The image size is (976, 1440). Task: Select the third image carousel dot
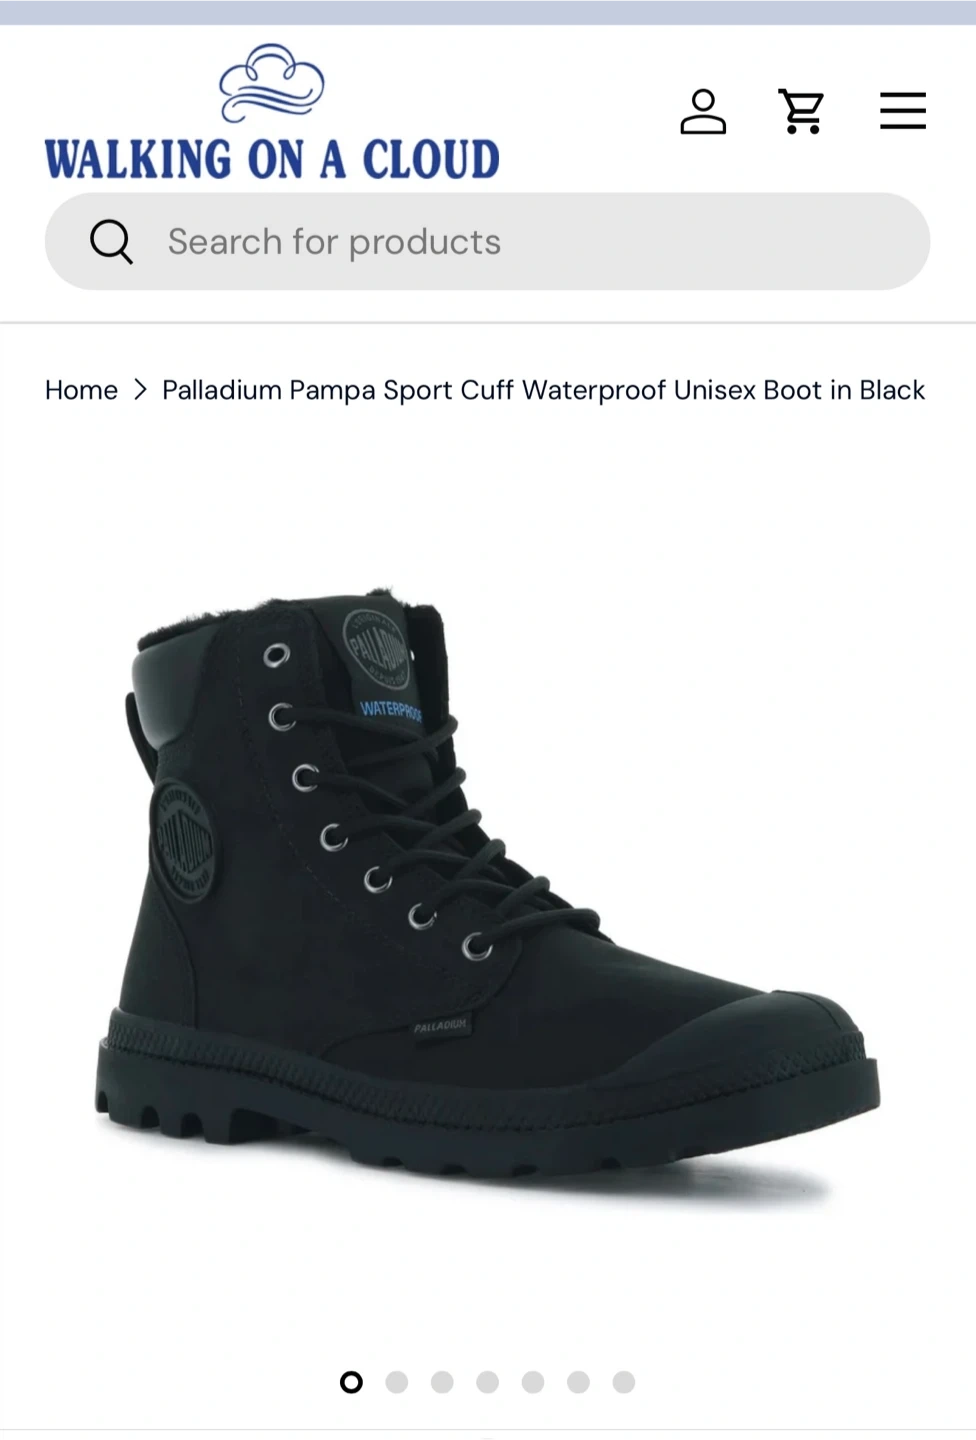(x=442, y=1382)
